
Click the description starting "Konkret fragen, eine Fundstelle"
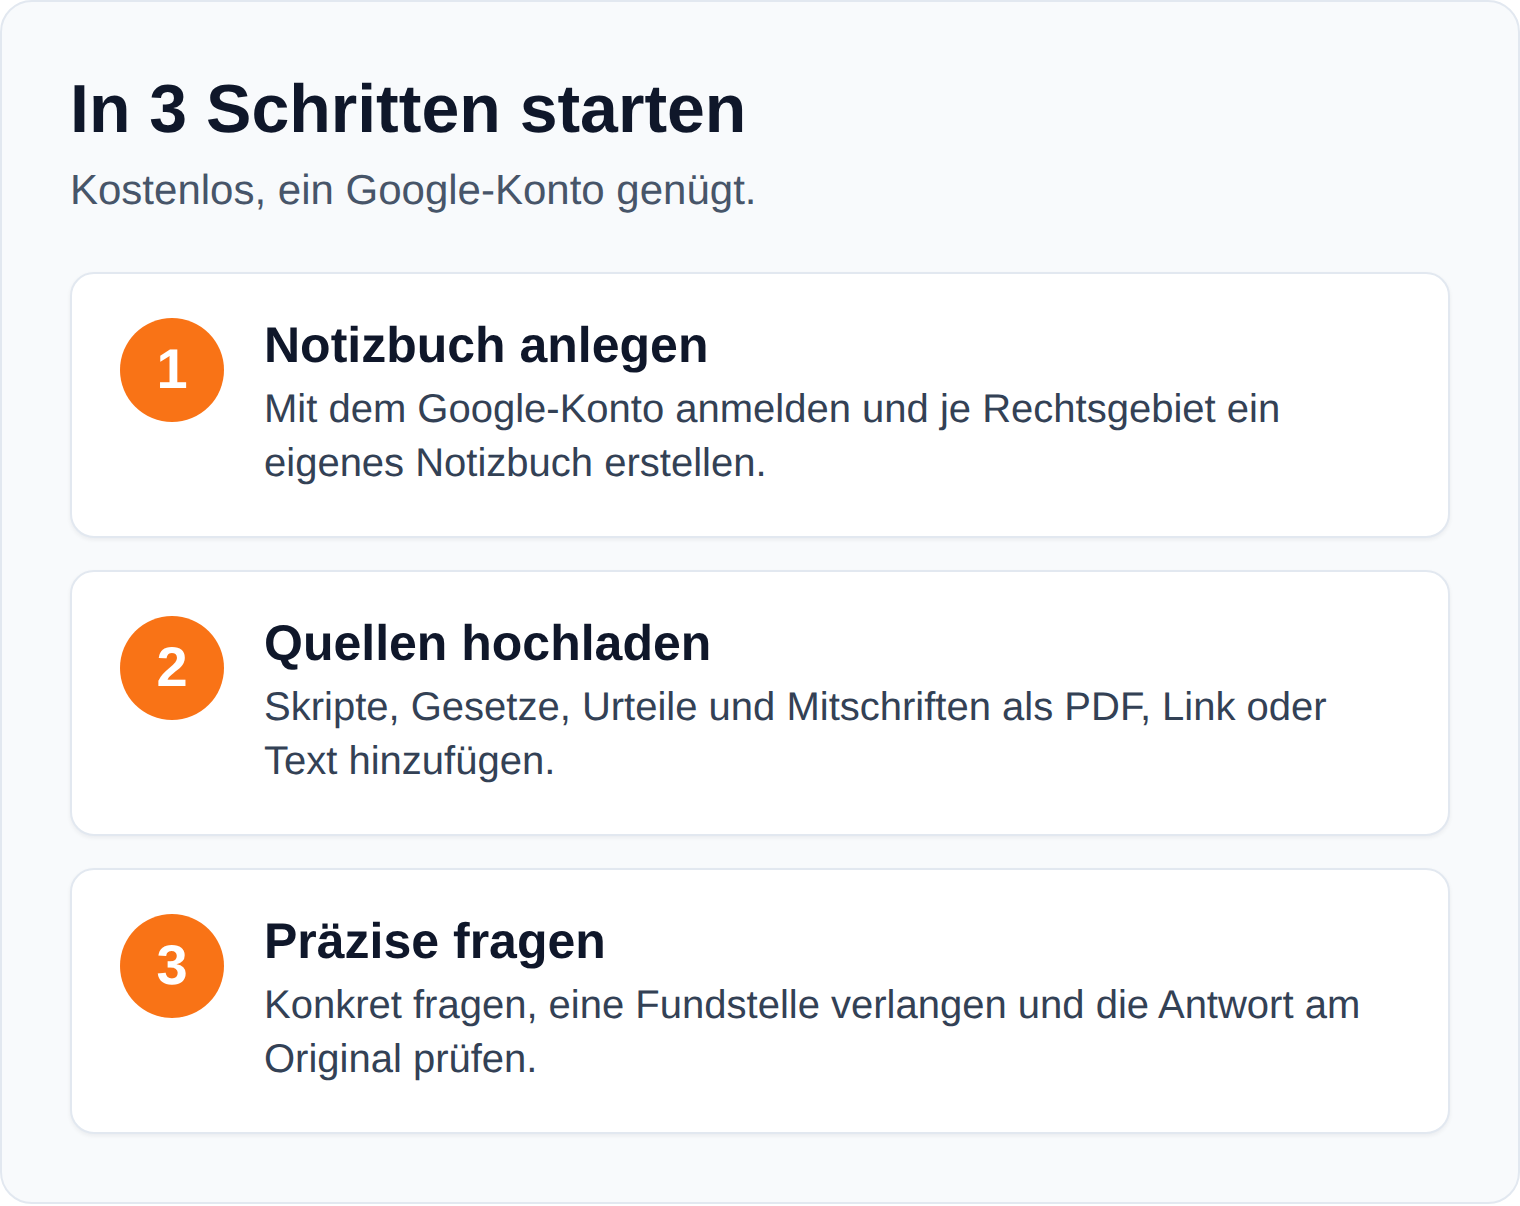pos(812,1032)
